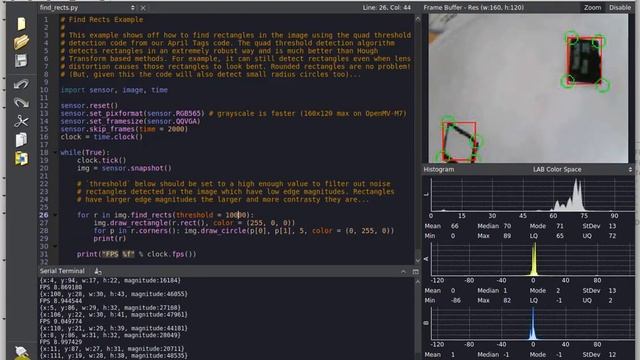Open a file using the folder icon
640x360 pixels.
point(21,42)
